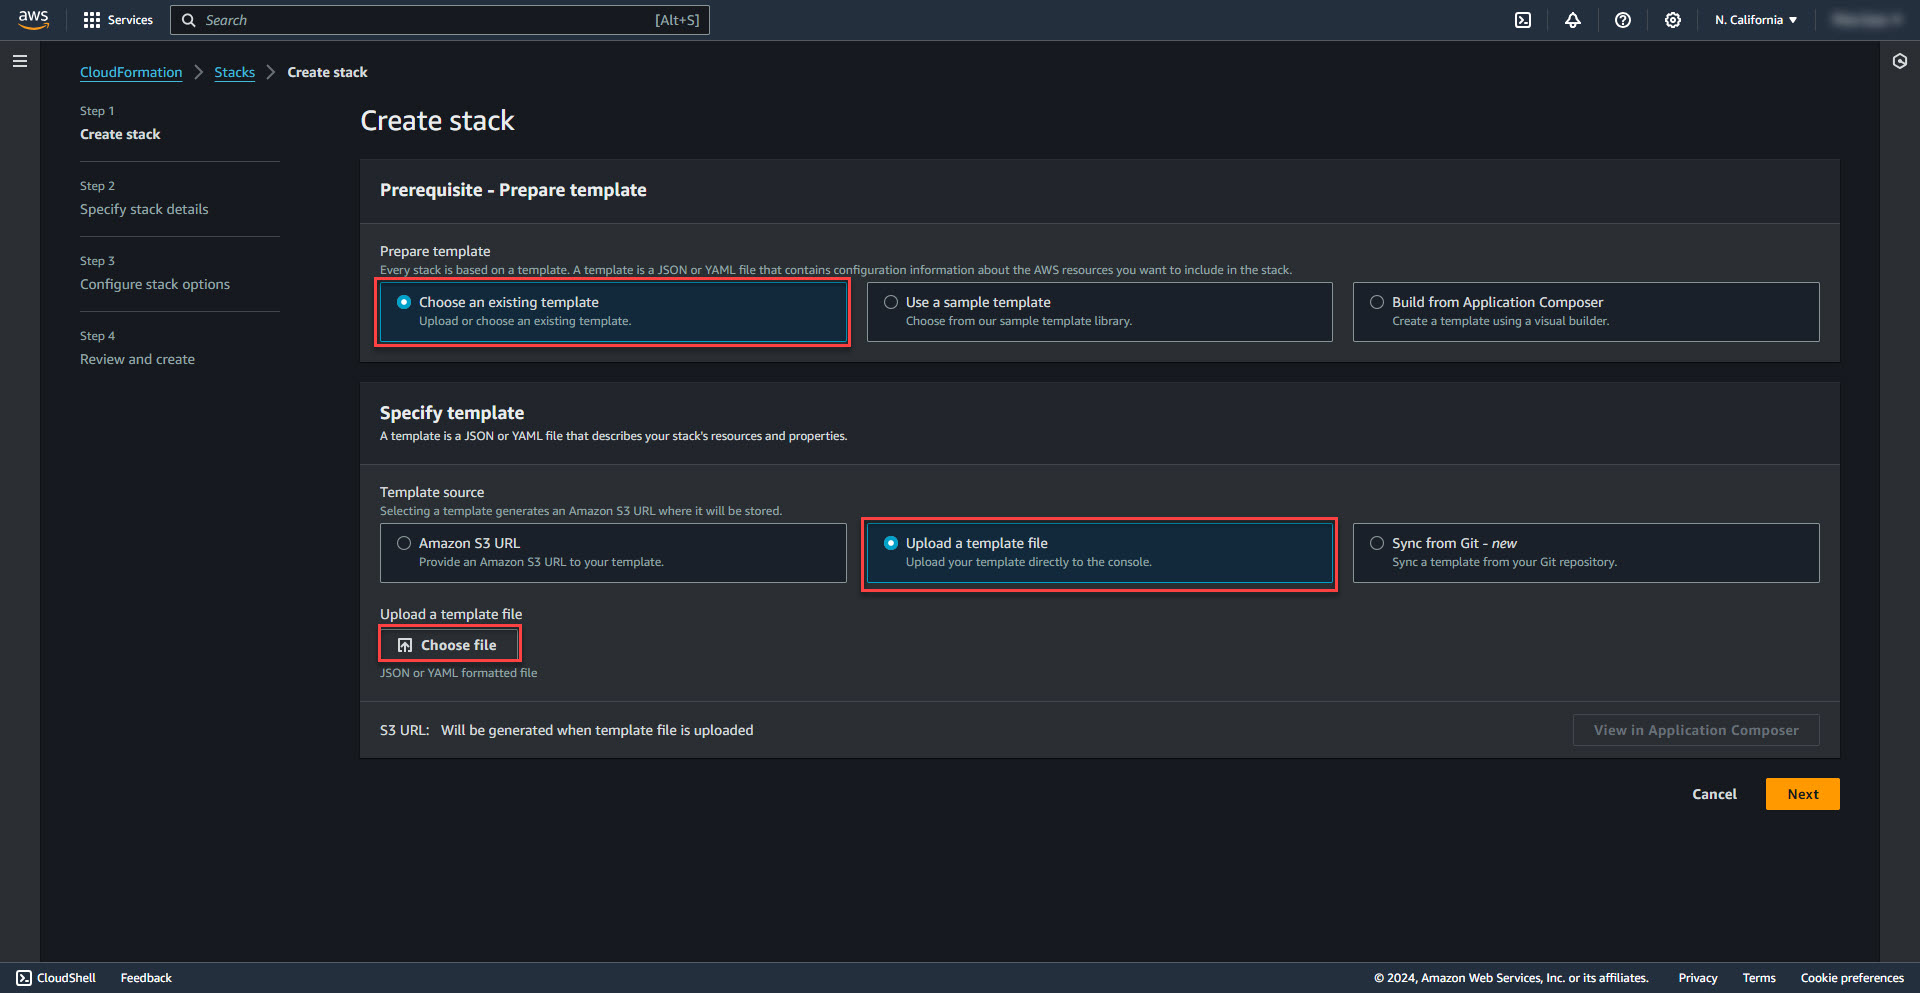Select Choose an existing template option

pos(613,312)
